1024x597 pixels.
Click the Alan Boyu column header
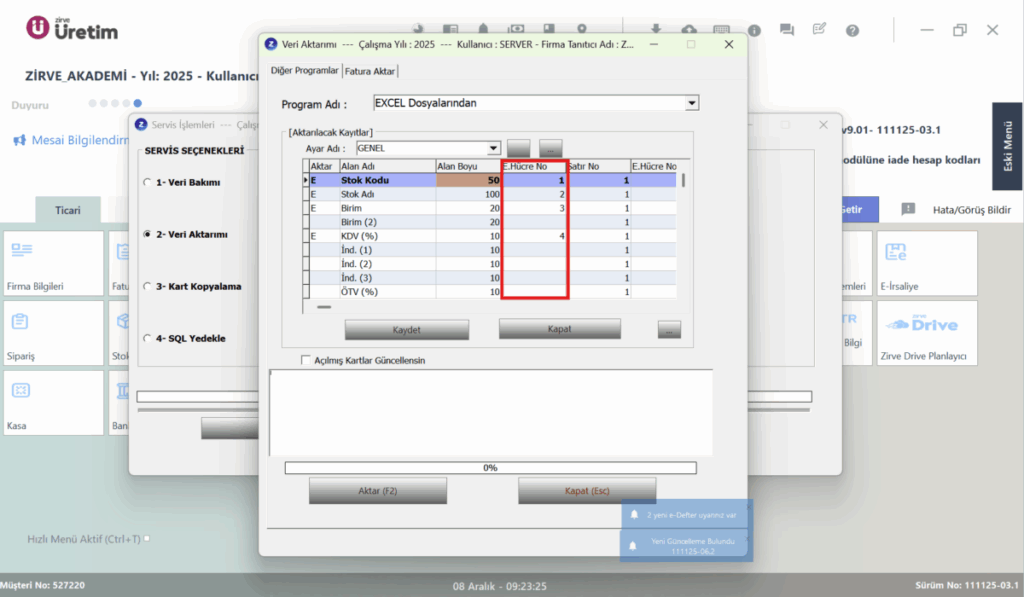(468, 167)
